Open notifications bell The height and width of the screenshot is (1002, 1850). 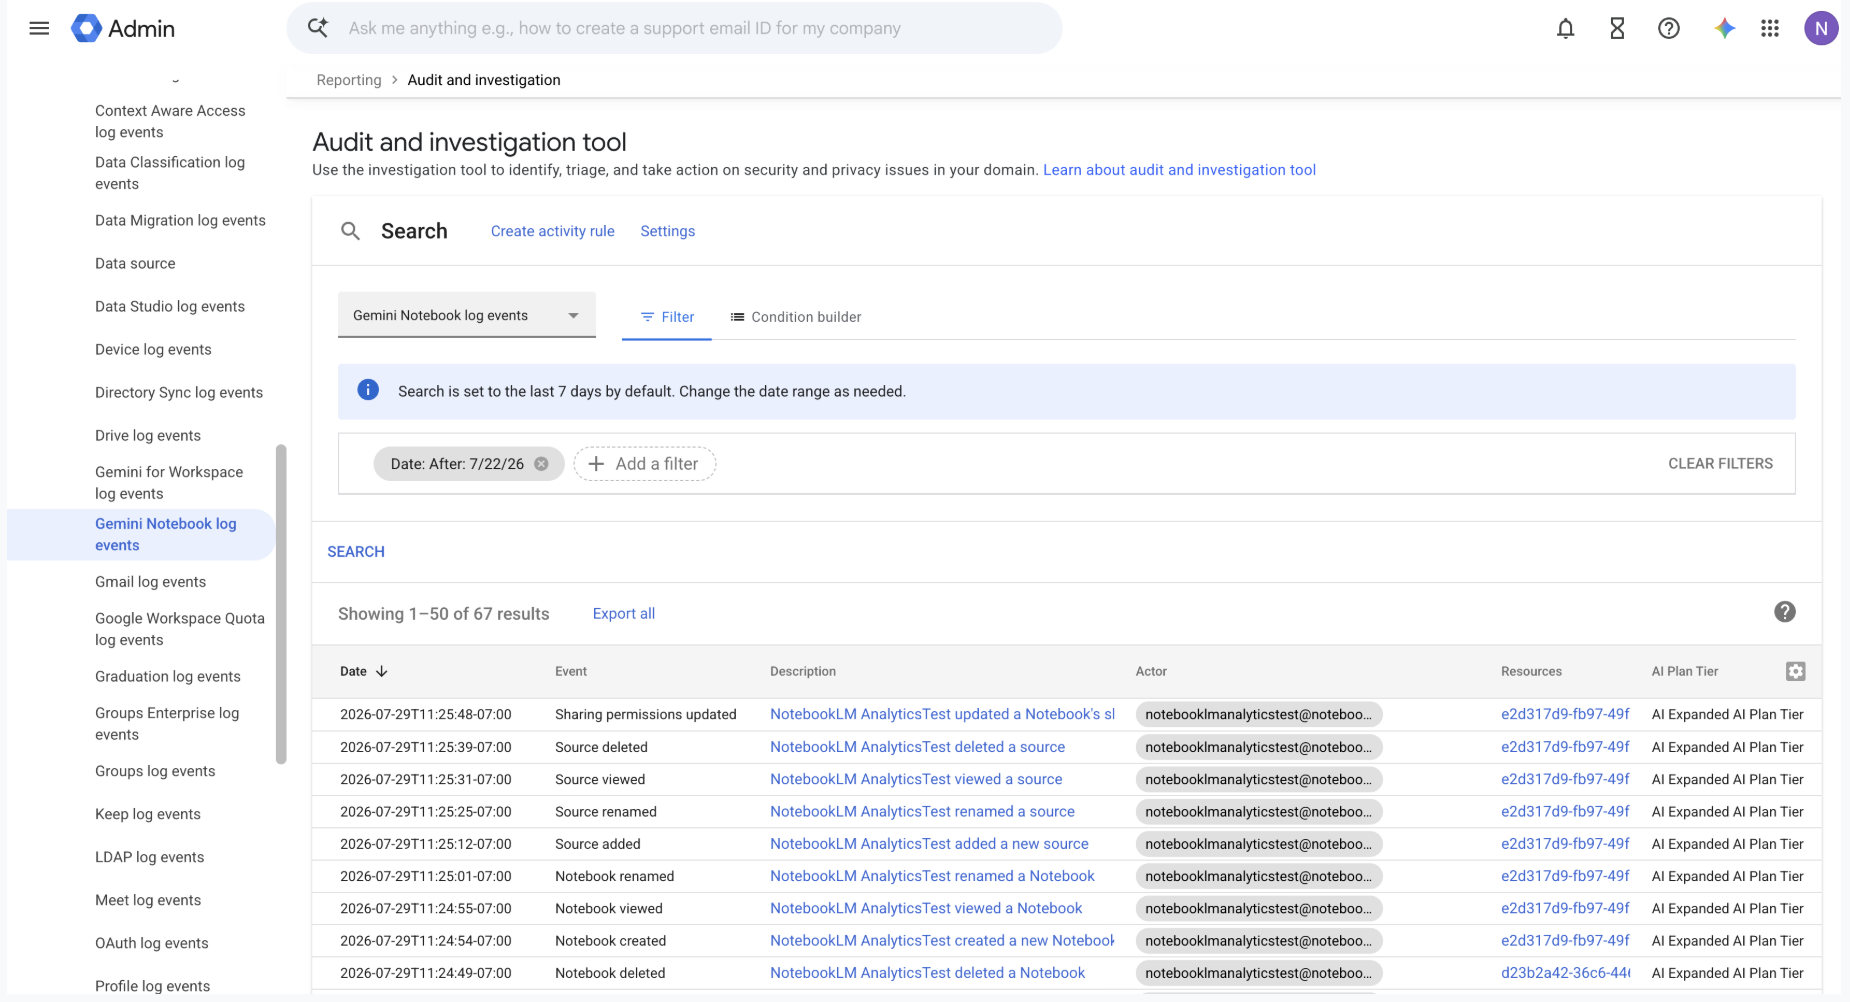coord(1565,28)
